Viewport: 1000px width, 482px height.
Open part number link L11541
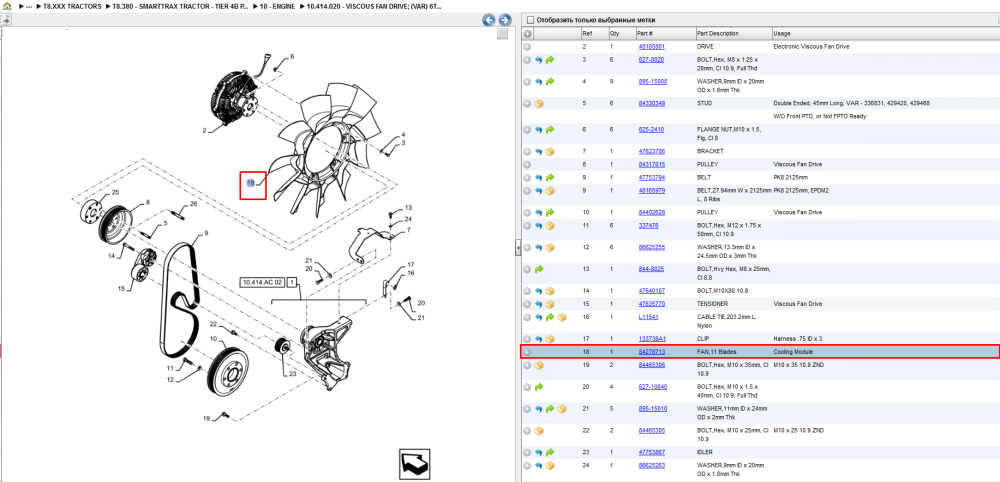[x=647, y=317]
